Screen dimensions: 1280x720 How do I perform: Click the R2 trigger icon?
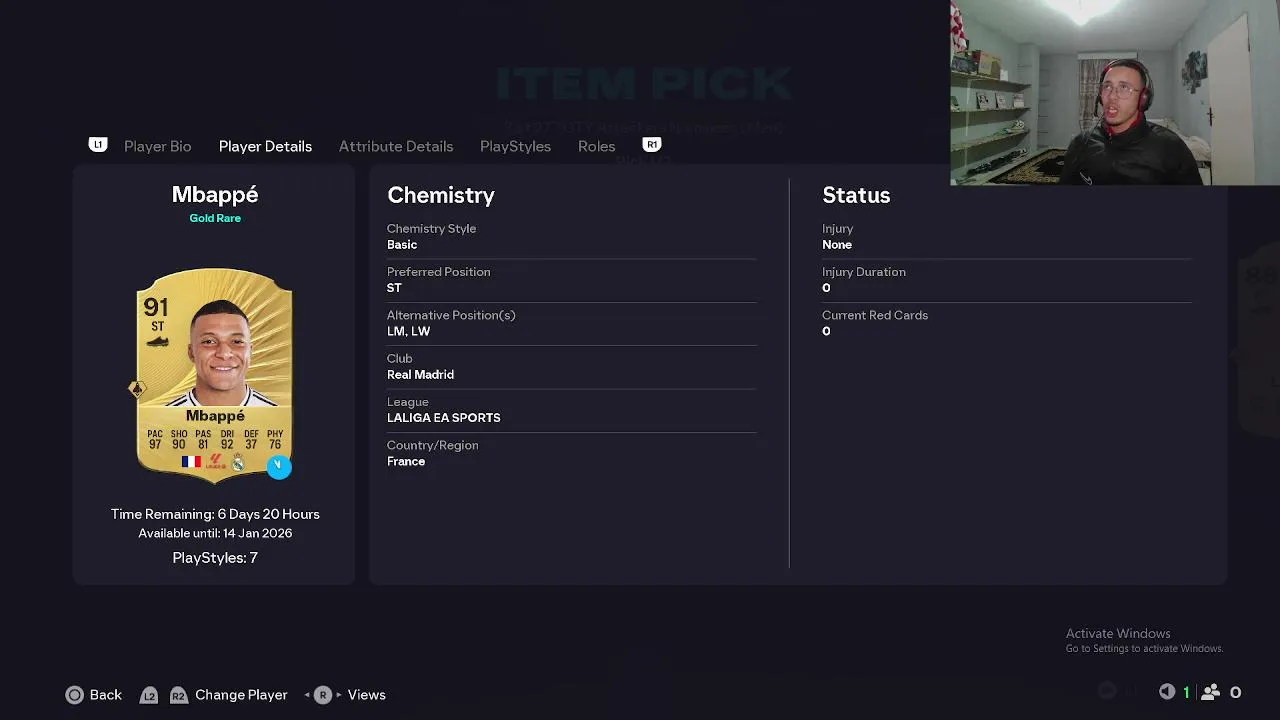pyautogui.click(x=178, y=695)
